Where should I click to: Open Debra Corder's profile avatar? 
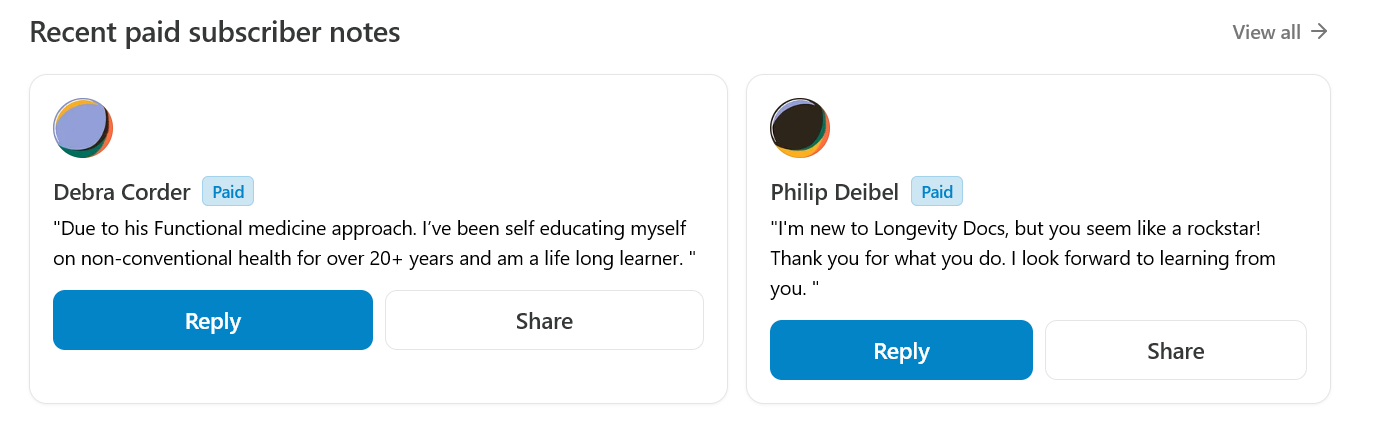point(83,128)
